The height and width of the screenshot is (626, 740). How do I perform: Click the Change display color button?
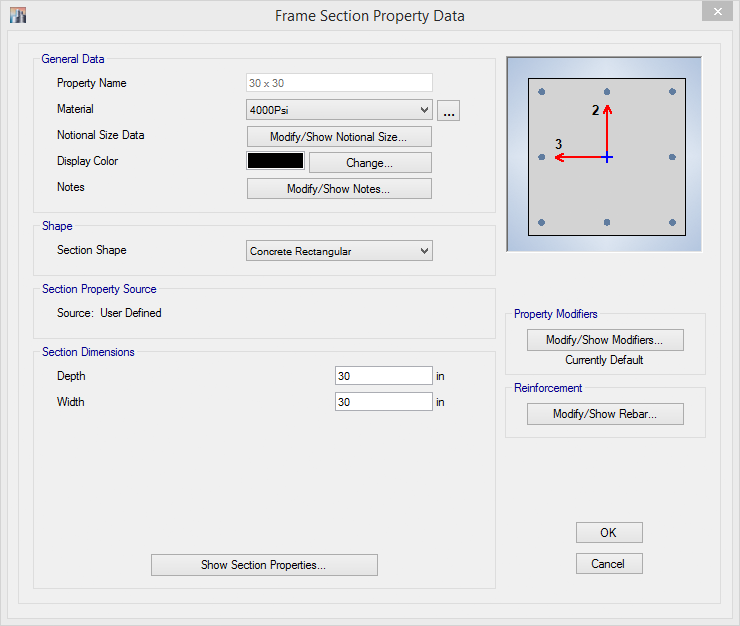[x=370, y=163]
